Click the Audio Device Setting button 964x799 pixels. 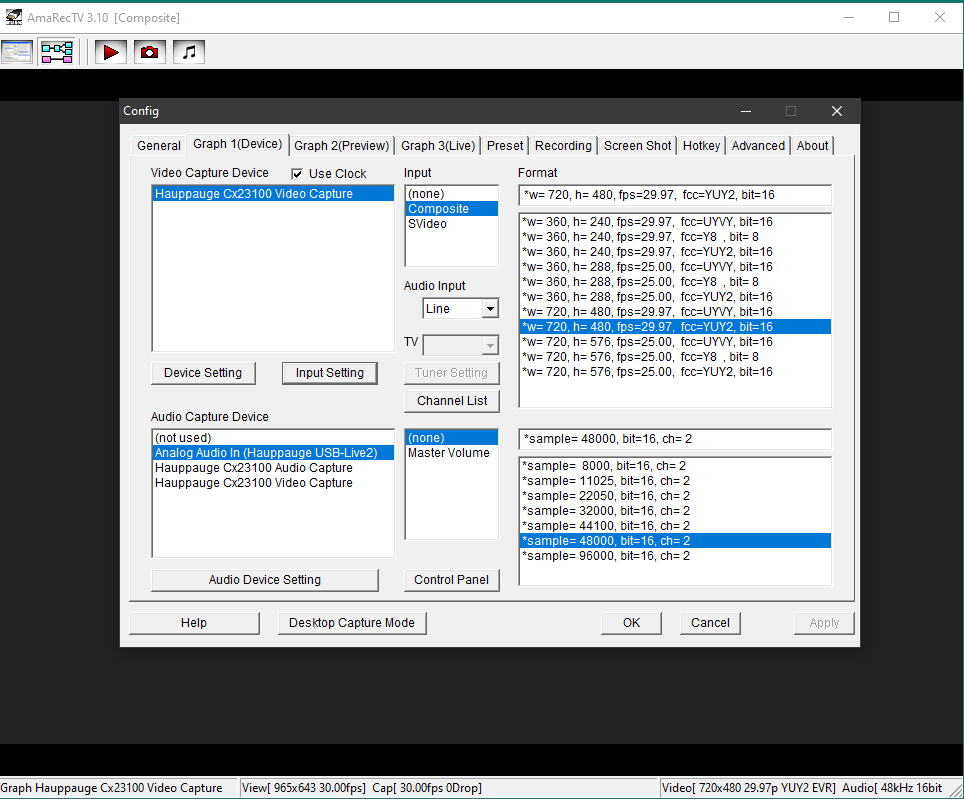[264, 580]
